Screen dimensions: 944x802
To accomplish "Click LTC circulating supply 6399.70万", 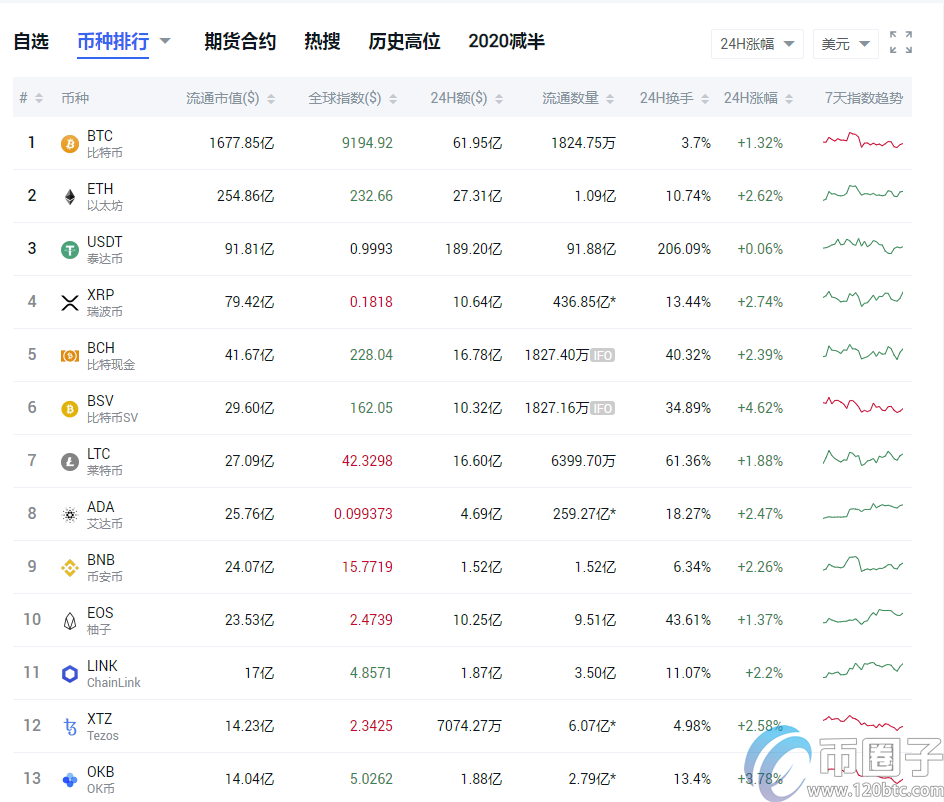I will (583, 461).
